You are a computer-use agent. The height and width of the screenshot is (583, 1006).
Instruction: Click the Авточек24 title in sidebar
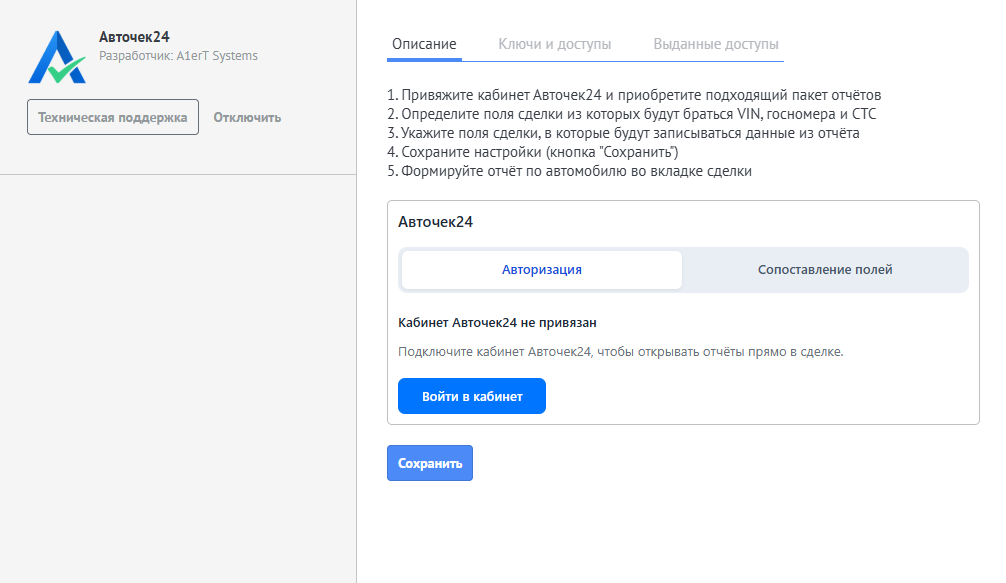pyautogui.click(x=134, y=37)
